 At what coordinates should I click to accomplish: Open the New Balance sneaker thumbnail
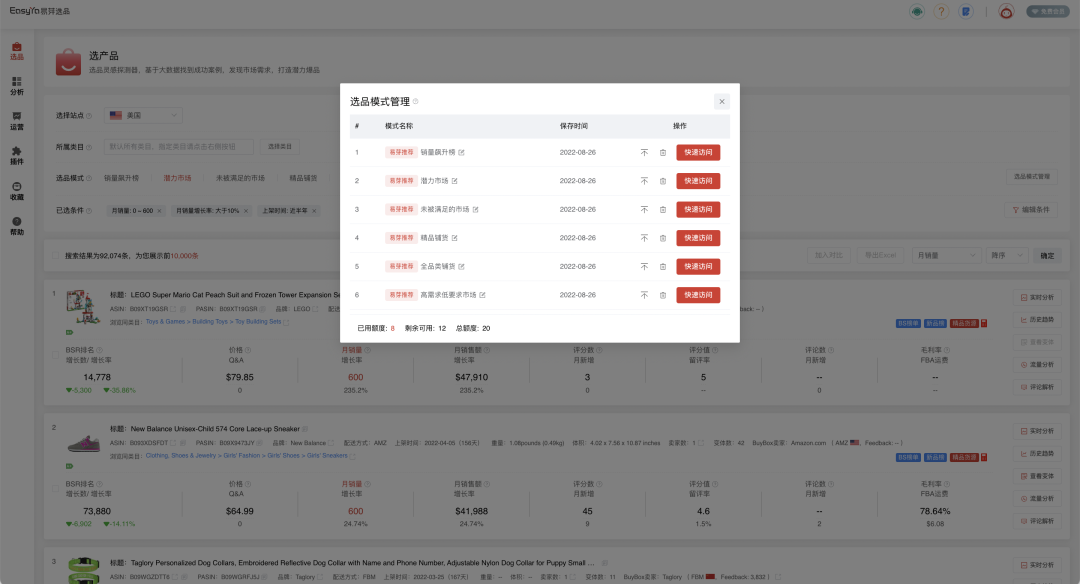pyautogui.click(x=83, y=444)
